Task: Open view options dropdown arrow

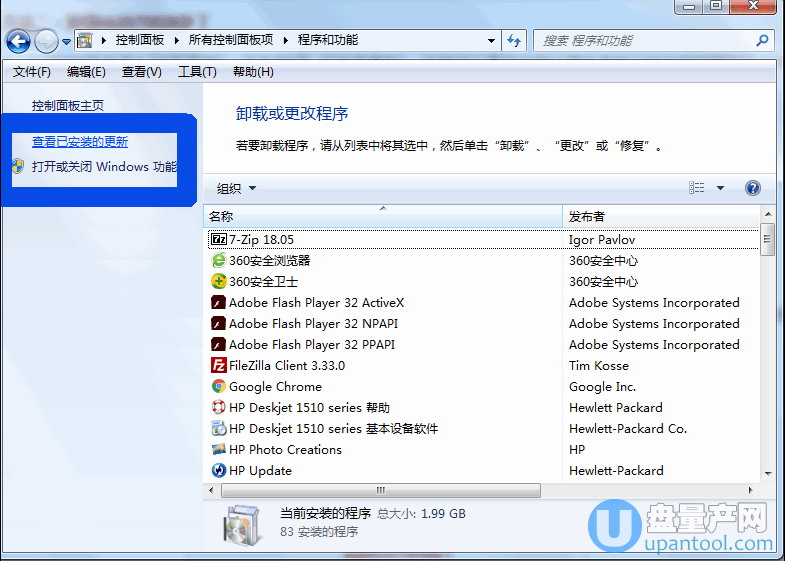Action: tap(720, 188)
